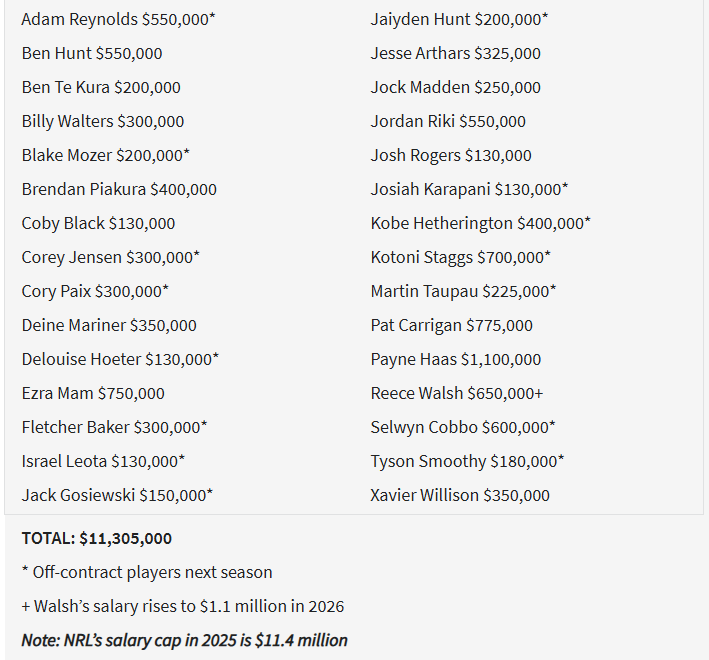Select the Reece Walsh $650,000+ entry
The width and height of the screenshot is (709, 660).
pos(457,393)
